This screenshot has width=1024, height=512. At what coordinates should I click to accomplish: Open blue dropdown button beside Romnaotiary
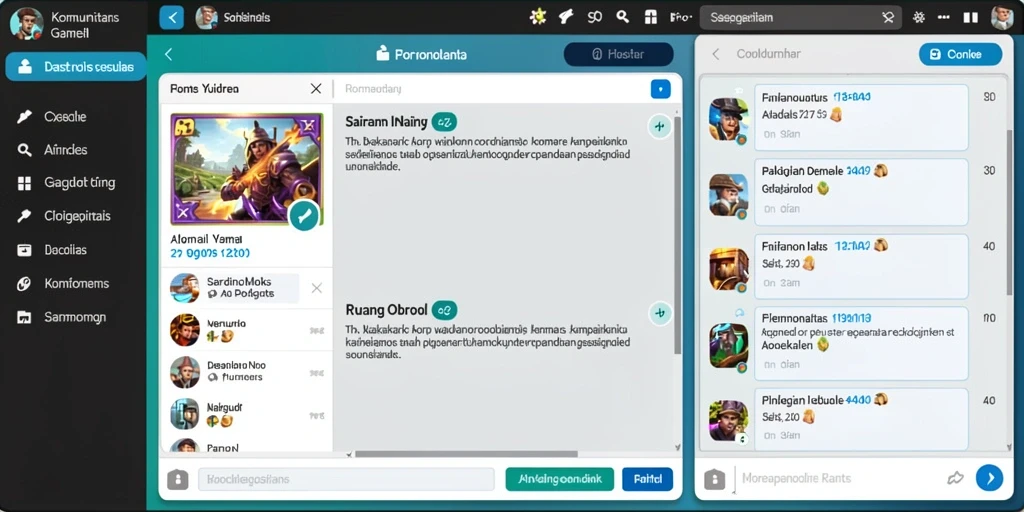pyautogui.click(x=660, y=89)
